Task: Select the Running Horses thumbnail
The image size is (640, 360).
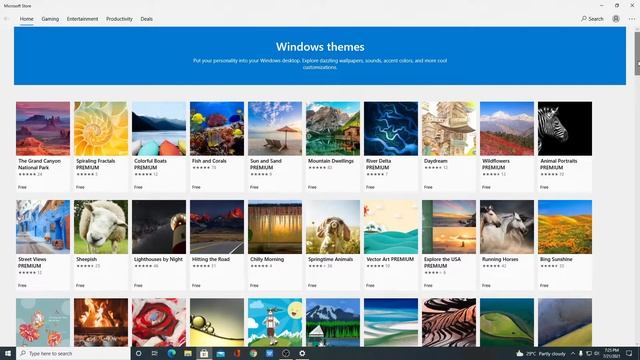Action: click(507, 227)
